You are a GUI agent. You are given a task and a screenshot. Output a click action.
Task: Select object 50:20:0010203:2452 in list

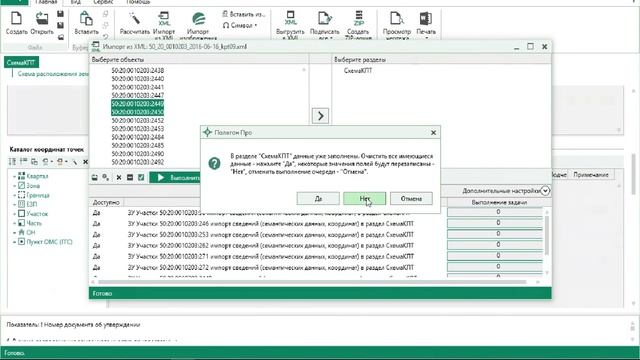(x=138, y=121)
